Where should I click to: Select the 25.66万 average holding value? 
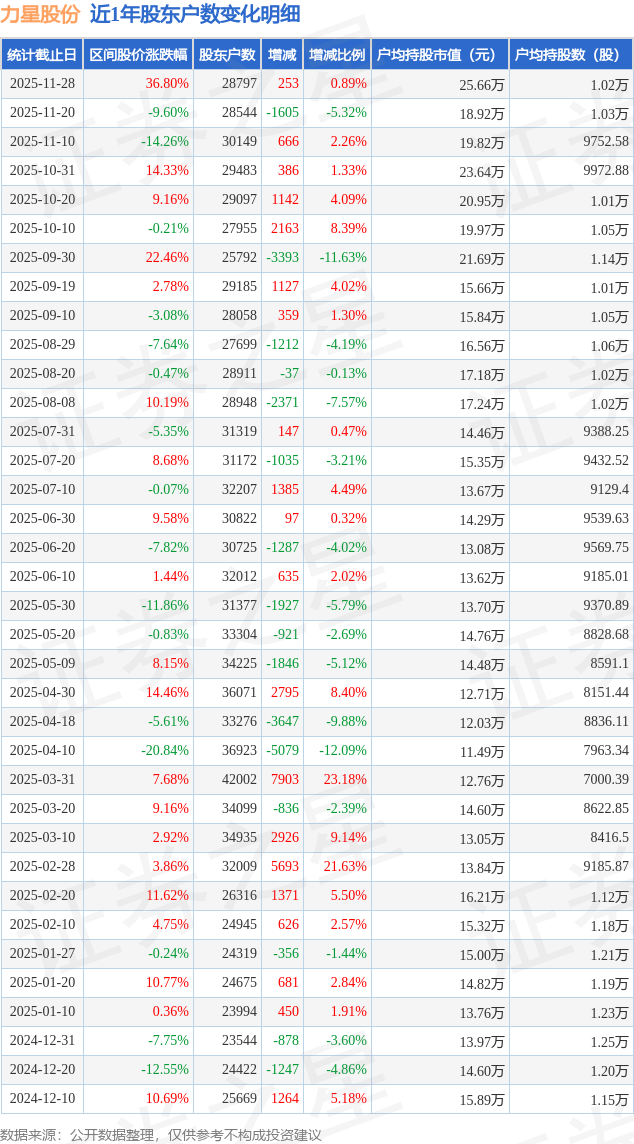(481, 85)
